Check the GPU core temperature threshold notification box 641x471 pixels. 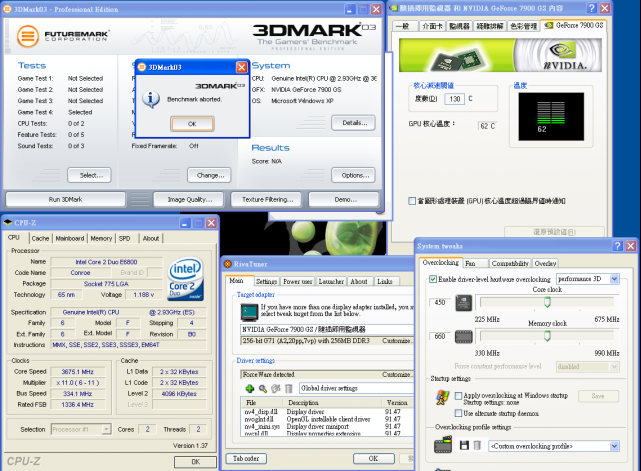click(x=412, y=201)
